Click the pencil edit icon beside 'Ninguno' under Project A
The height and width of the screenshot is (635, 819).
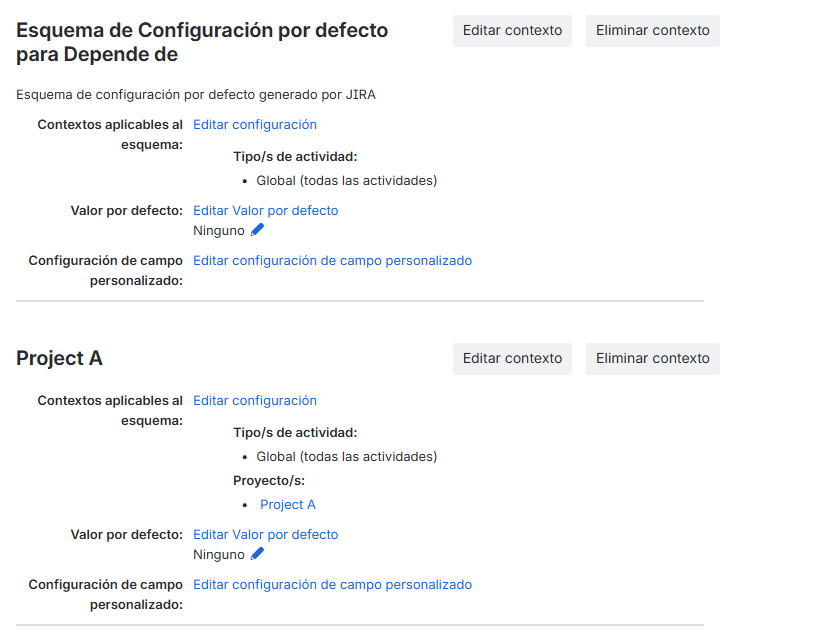257,554
